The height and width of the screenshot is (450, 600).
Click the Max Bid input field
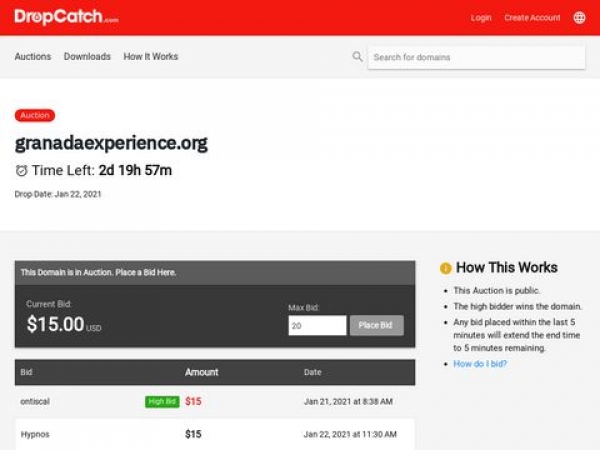click(317, 326)
